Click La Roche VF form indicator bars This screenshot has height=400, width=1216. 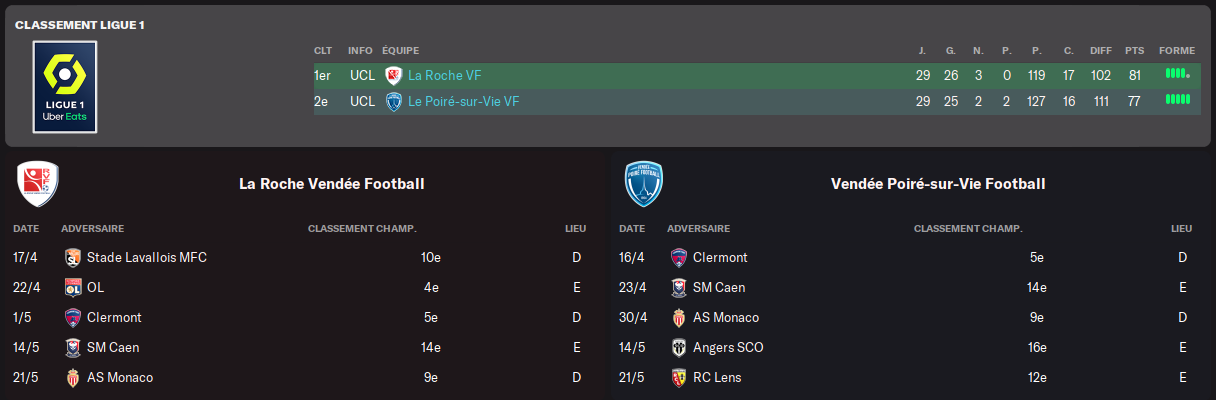tap(1177, 74)
